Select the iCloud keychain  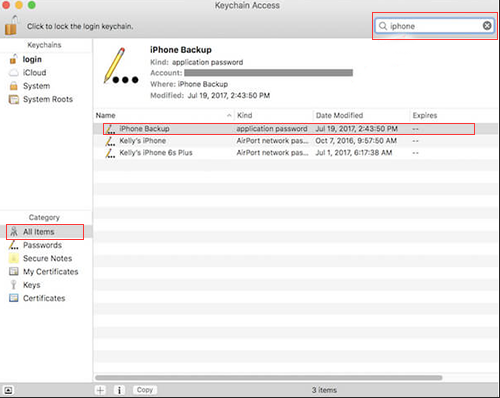34,73
